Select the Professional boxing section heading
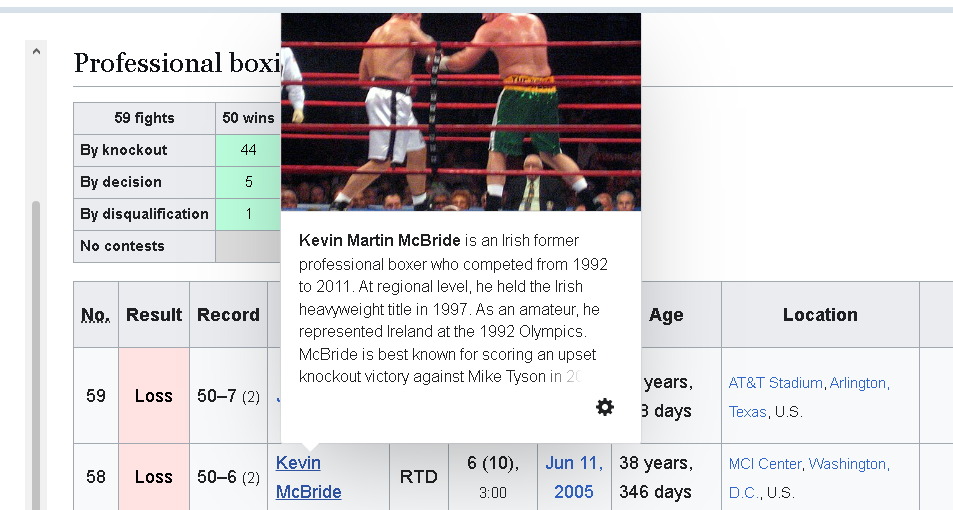The height and width of the screenshot is (510, 953). [x=177, y=63]
